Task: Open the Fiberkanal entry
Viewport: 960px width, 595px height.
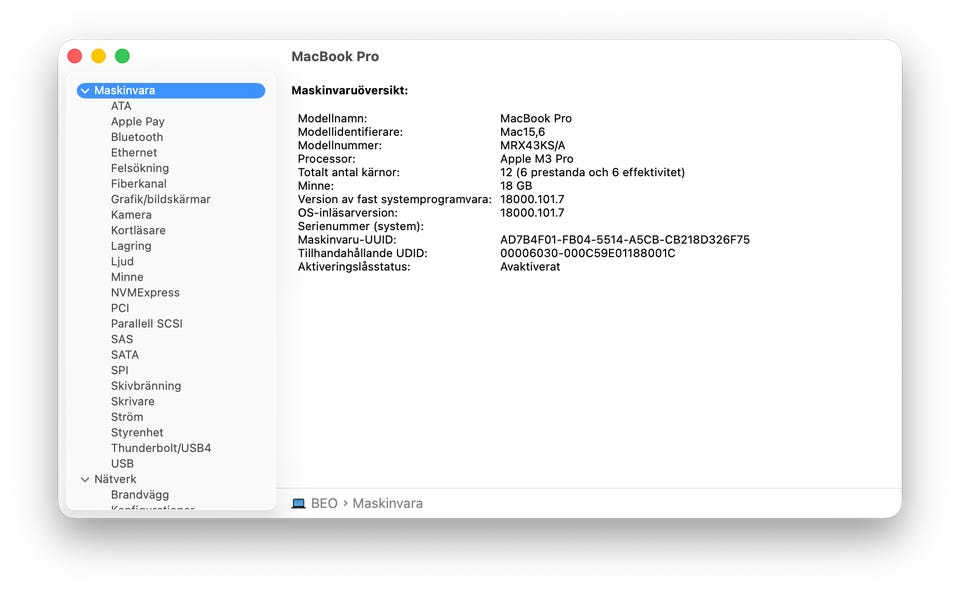Action: tap(138, 184)
